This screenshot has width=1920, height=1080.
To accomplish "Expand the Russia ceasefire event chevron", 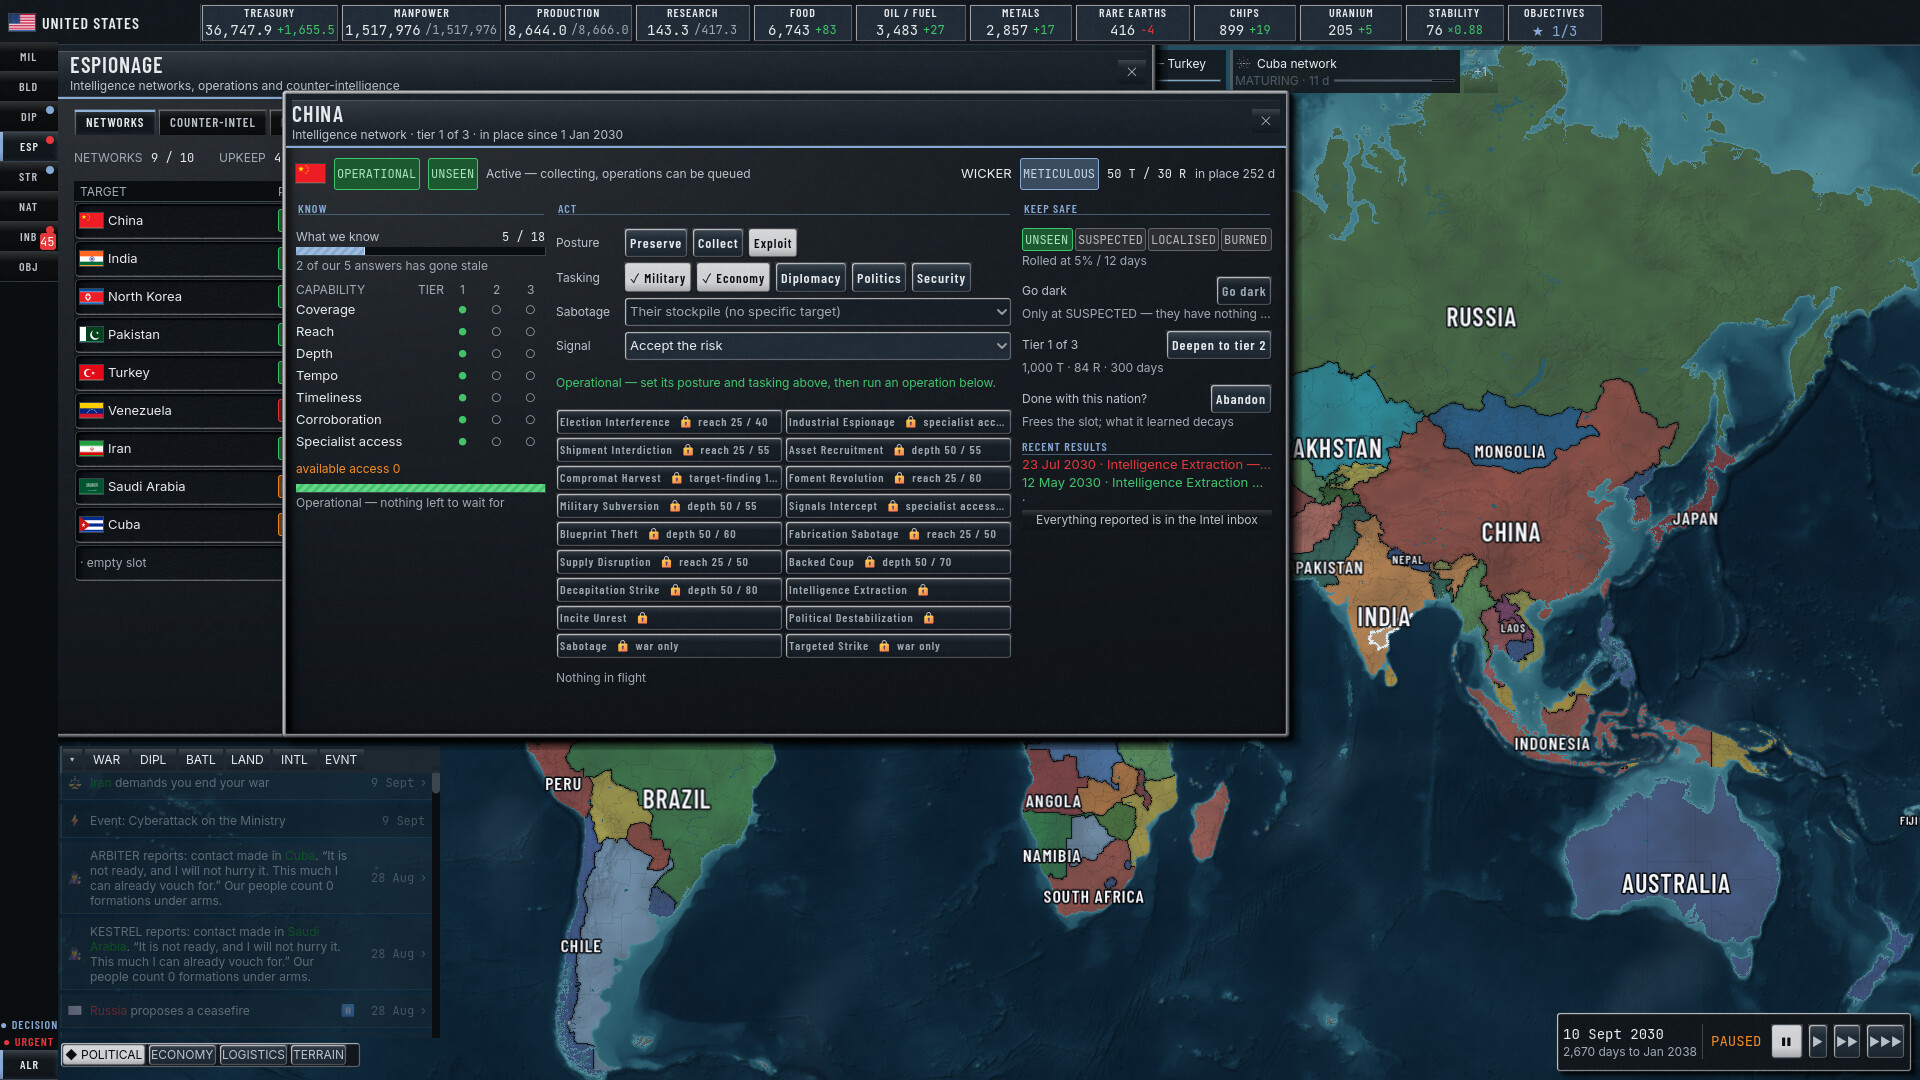I will coord(423,1010).
